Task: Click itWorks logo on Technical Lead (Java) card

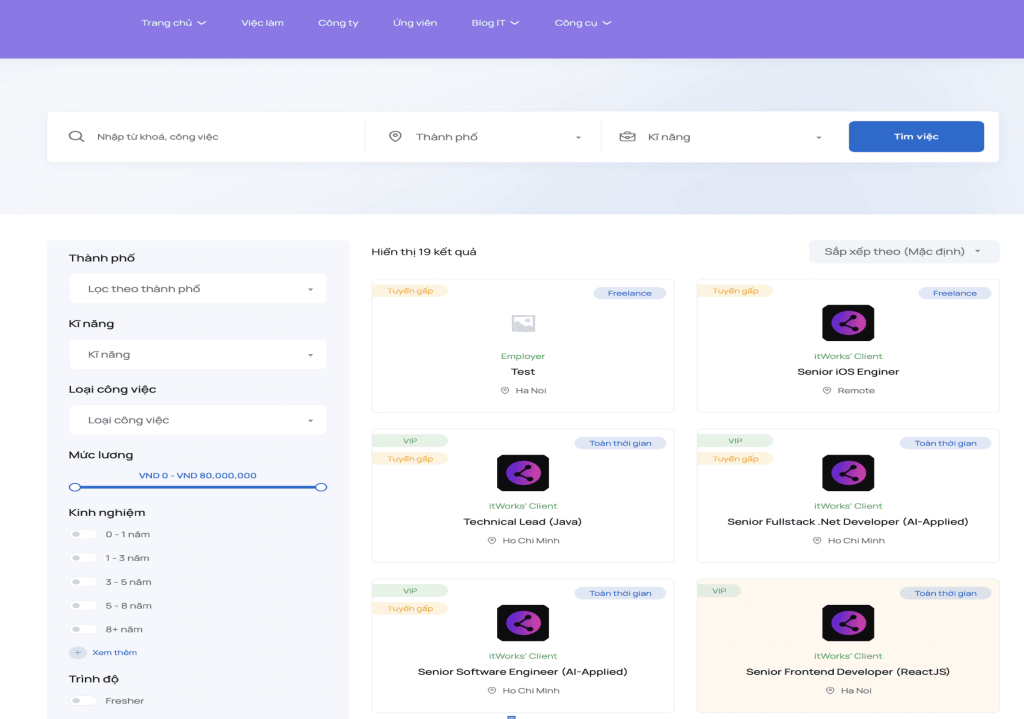Action: pos(522,473)
